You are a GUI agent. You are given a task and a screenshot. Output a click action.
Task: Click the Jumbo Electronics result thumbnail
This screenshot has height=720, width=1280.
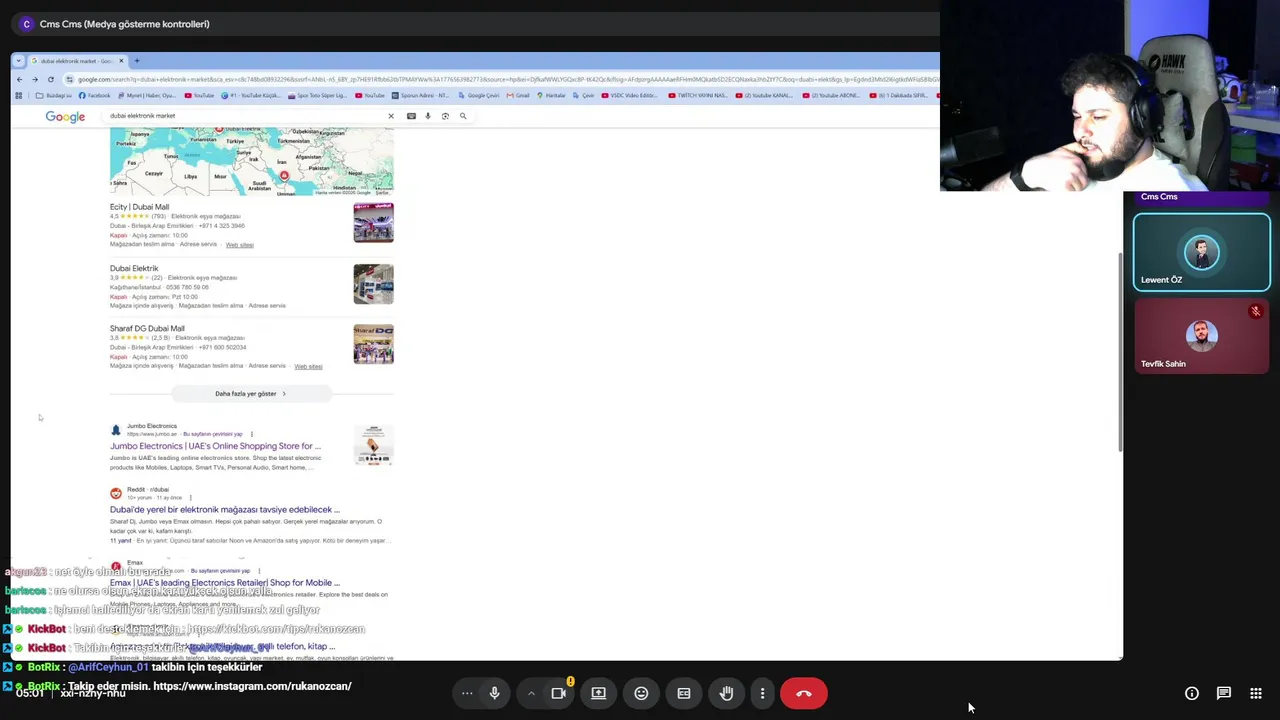point(373,445)
